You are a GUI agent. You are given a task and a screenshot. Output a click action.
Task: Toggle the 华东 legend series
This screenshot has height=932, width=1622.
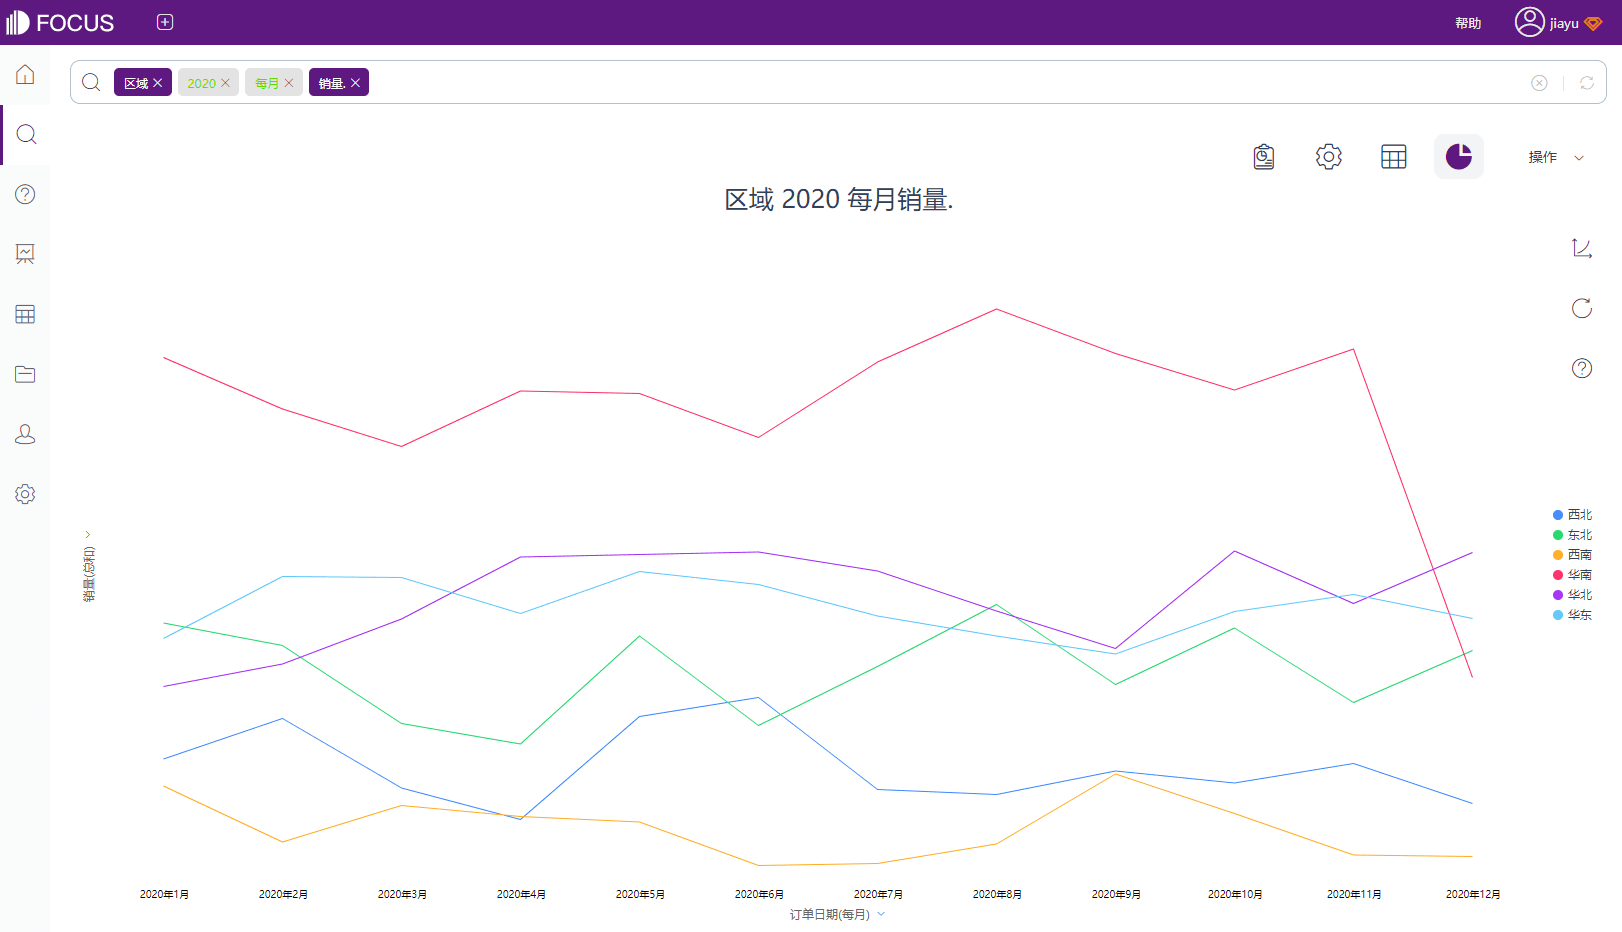tap(1572, 615)
